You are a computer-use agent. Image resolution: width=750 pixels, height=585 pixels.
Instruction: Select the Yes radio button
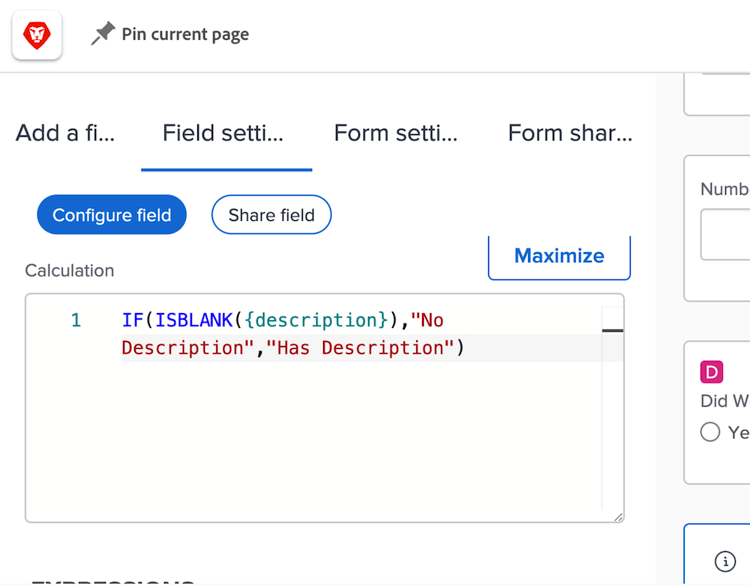coord(710,432)
